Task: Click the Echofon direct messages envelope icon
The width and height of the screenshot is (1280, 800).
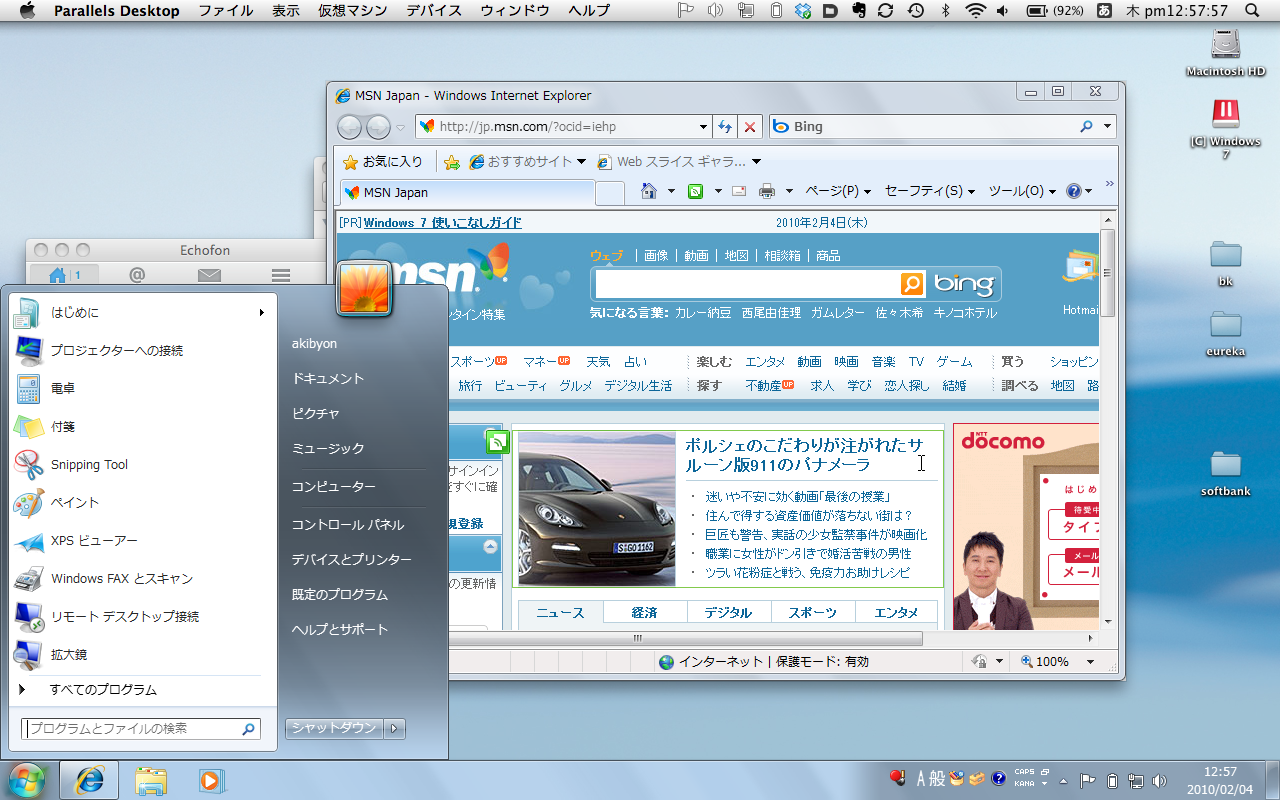Action: 209,275
